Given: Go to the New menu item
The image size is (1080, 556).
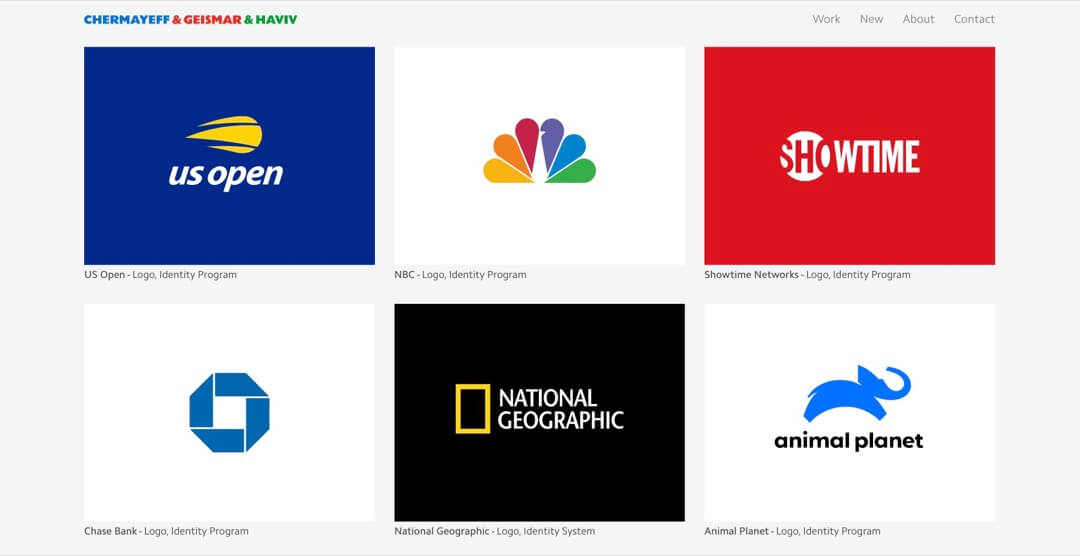Looking at the screenshot, I should [871, 19].
